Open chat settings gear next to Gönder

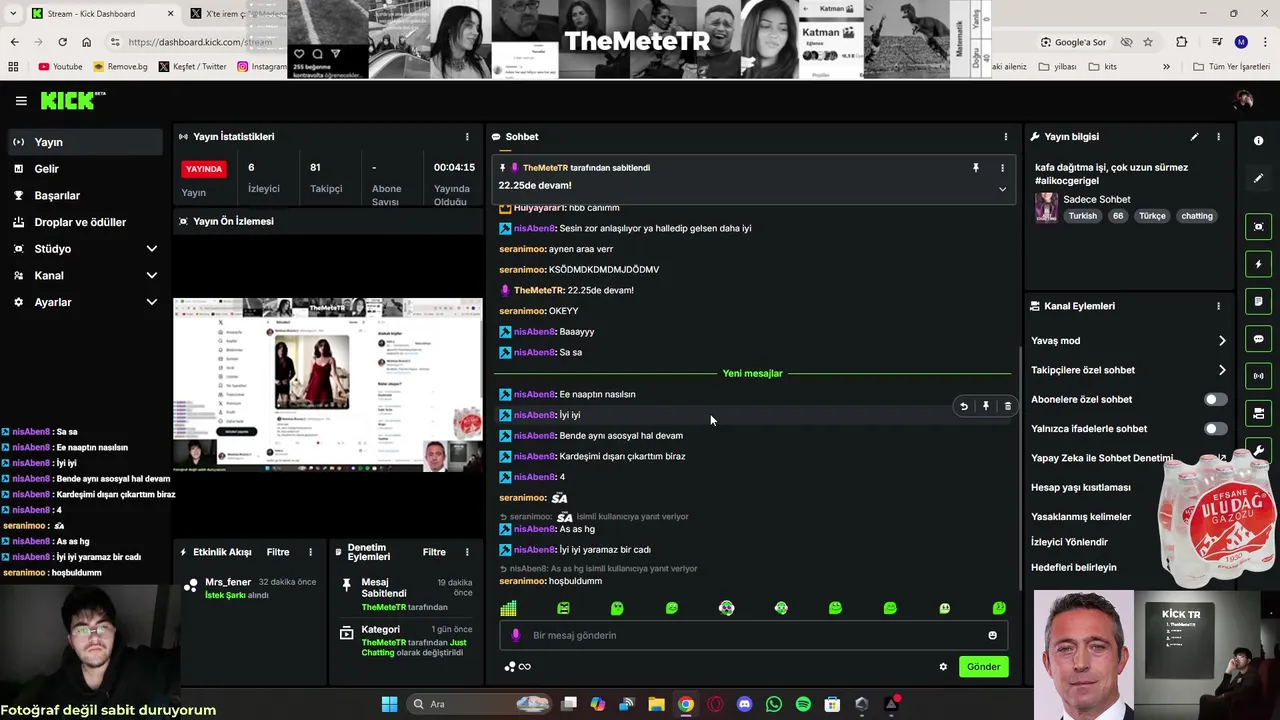943,667
